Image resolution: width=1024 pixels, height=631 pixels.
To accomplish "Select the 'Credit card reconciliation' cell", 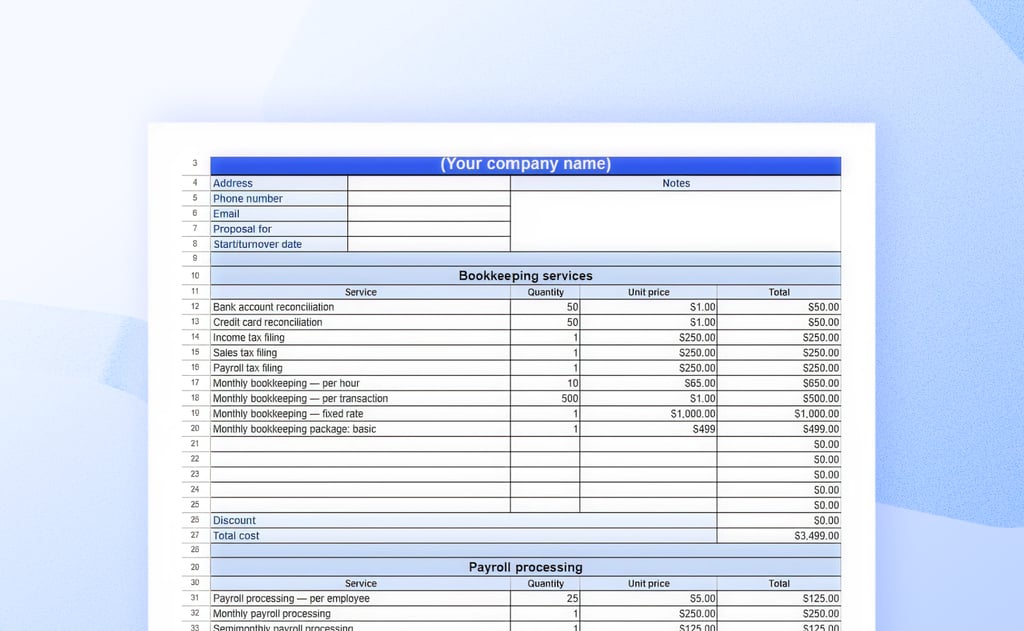I will pyautogui.click(x=360, y=322).
